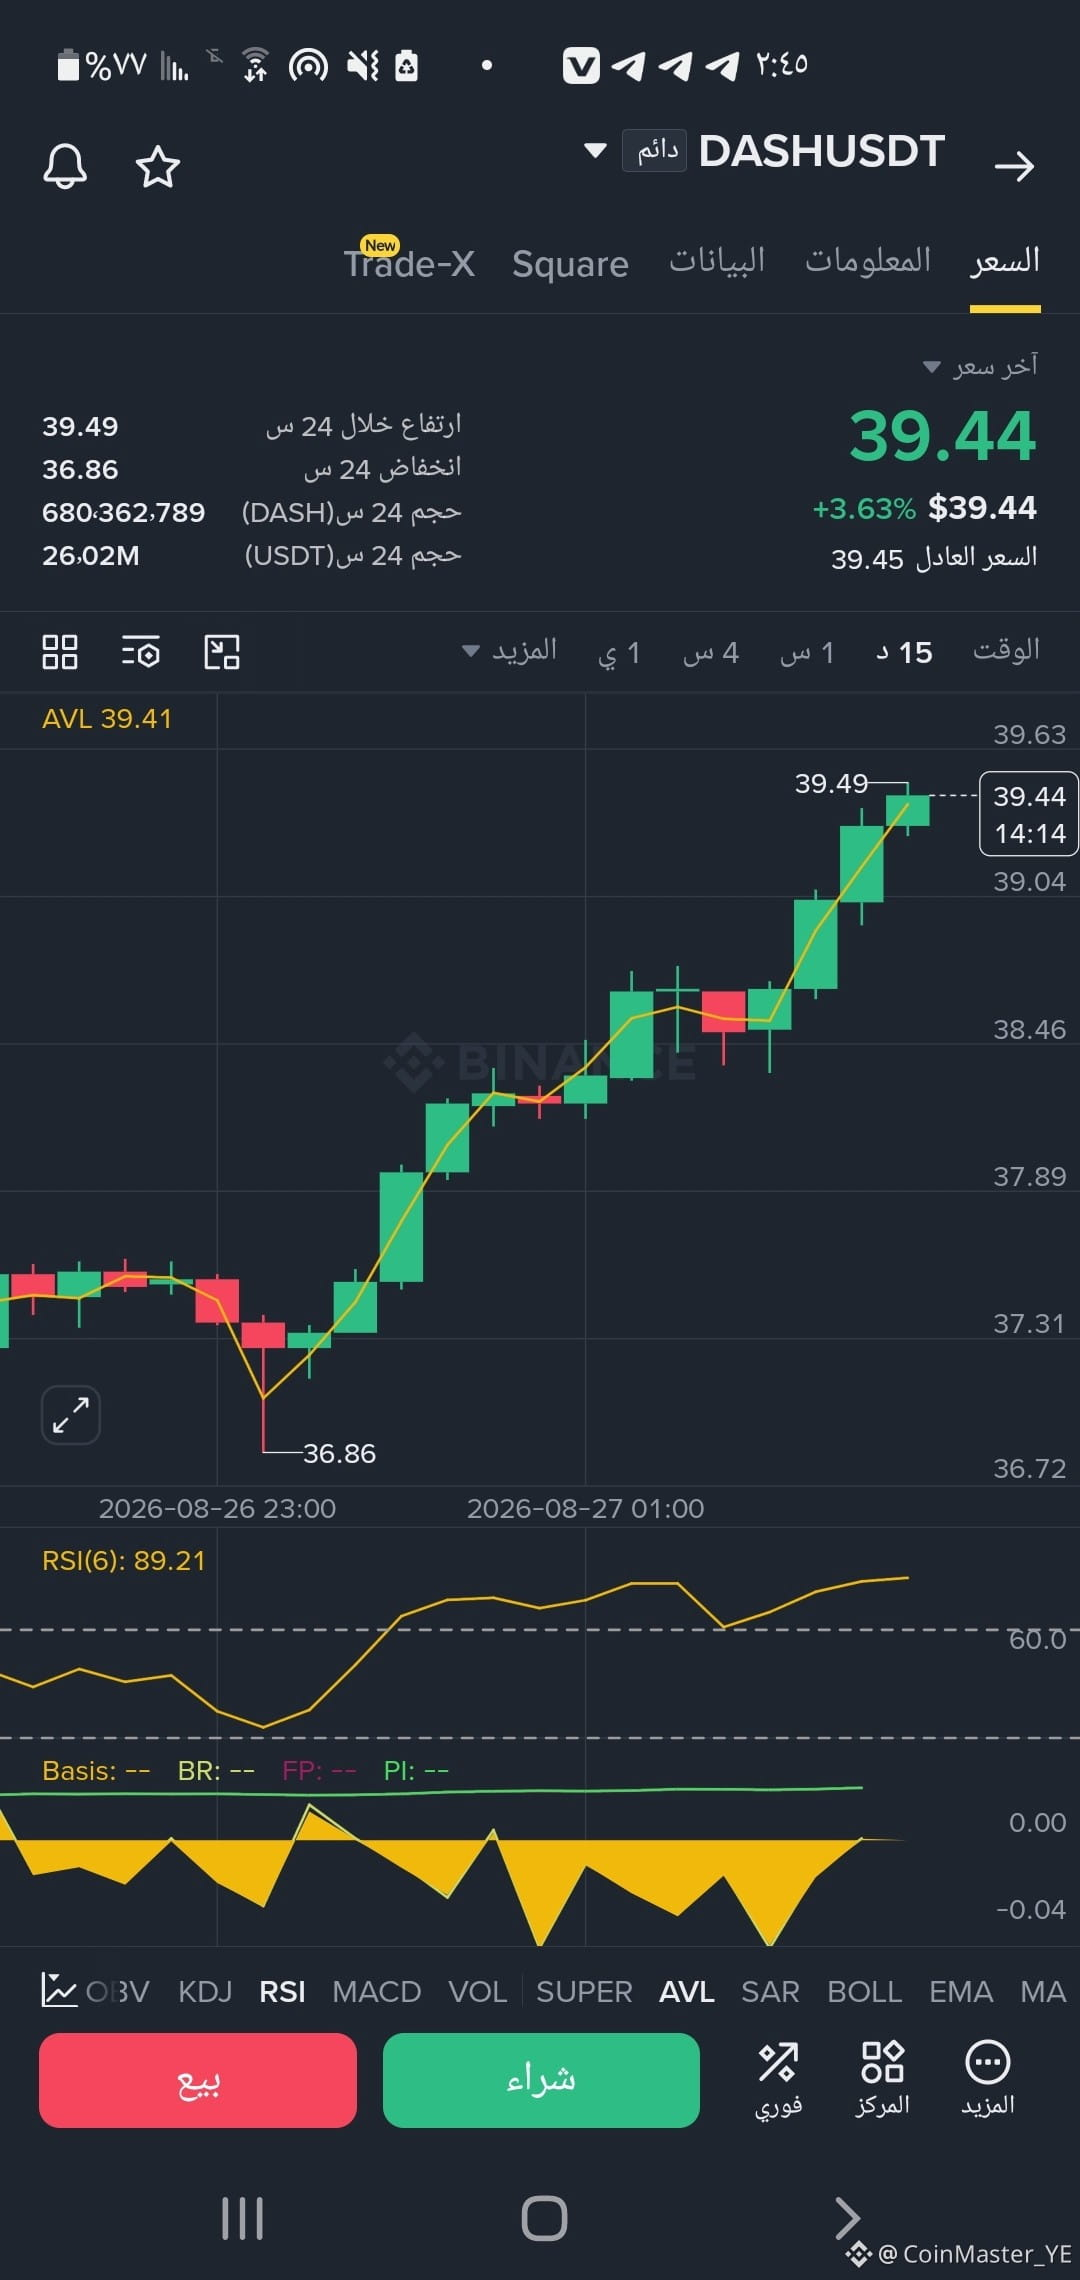Tap the battery status icon
This screenshot has height=2280, width=1080.
click(x=68, y=65)
